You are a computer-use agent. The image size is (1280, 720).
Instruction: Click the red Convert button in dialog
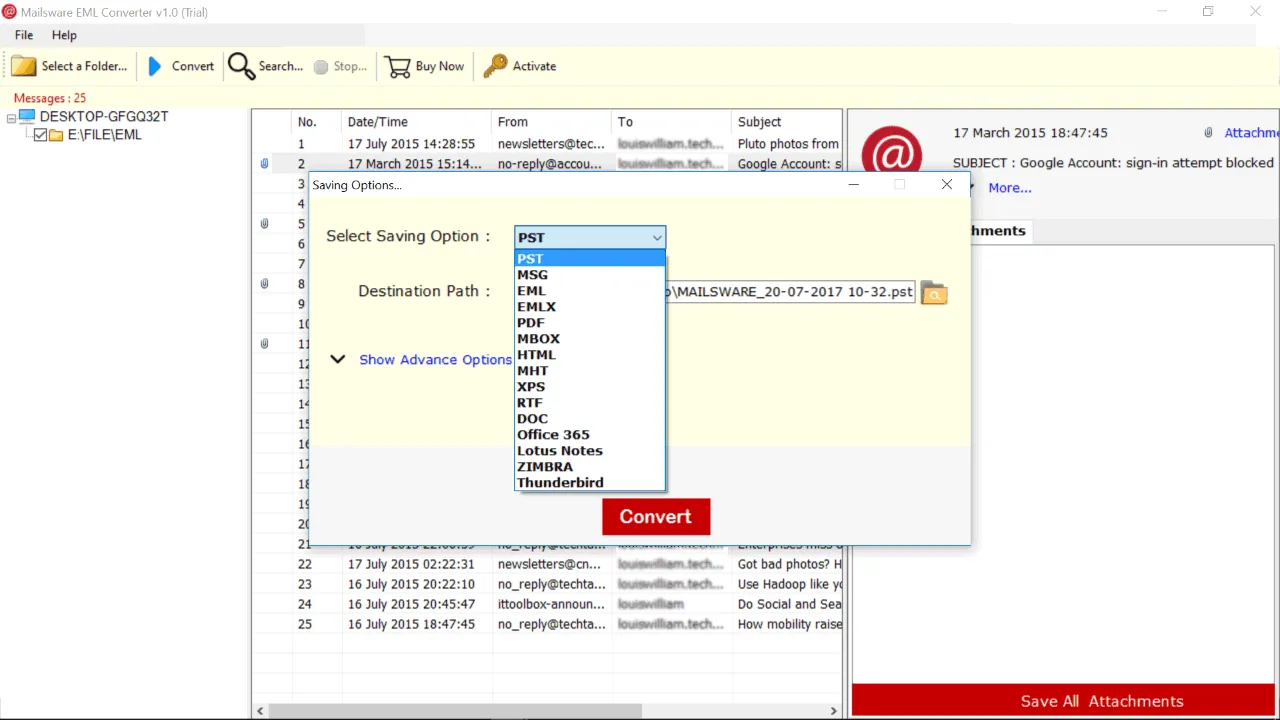point(656,517)
